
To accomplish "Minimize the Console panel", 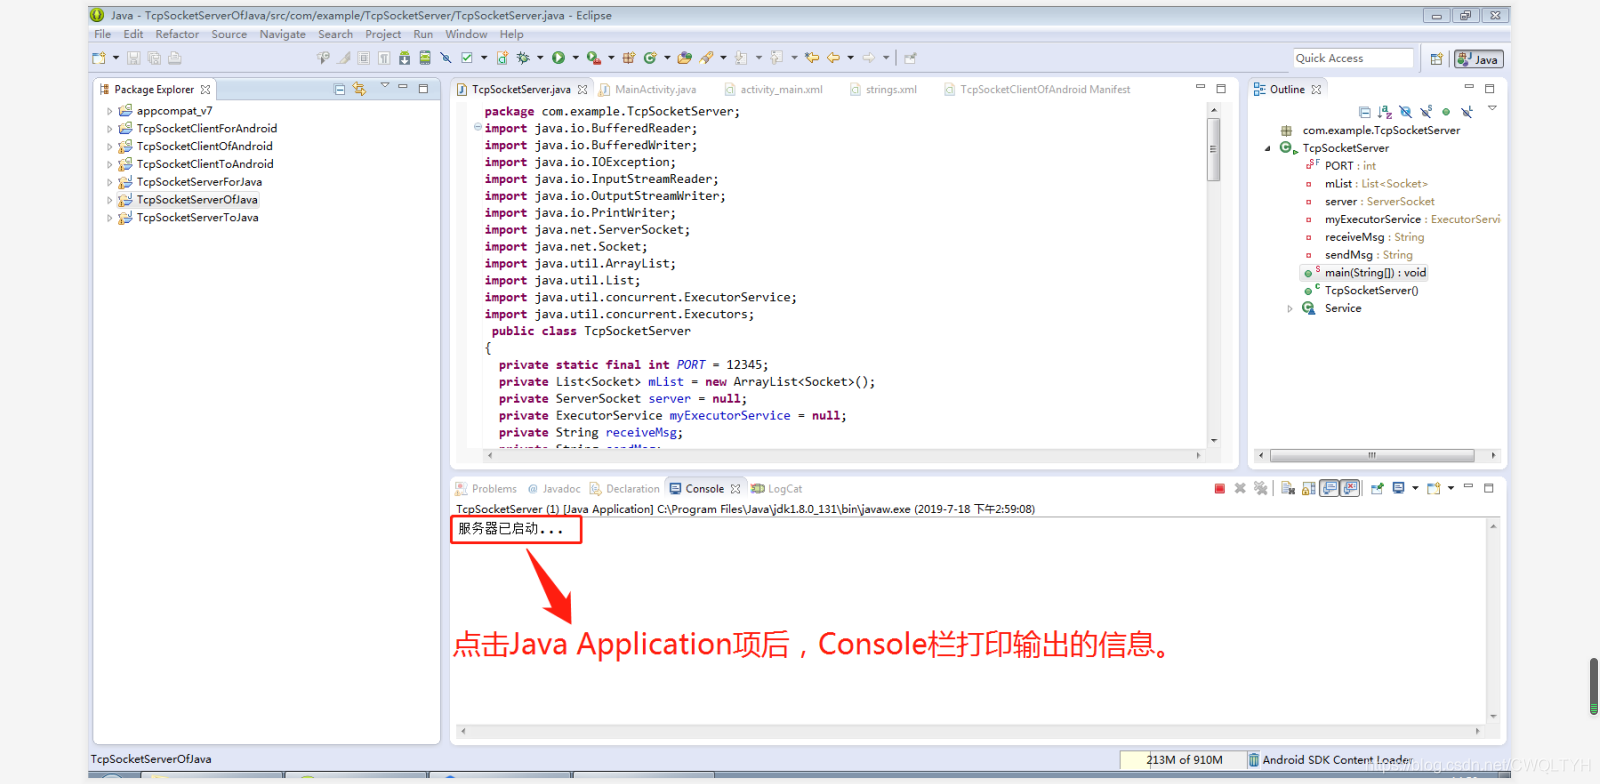I will (1468, 486).
